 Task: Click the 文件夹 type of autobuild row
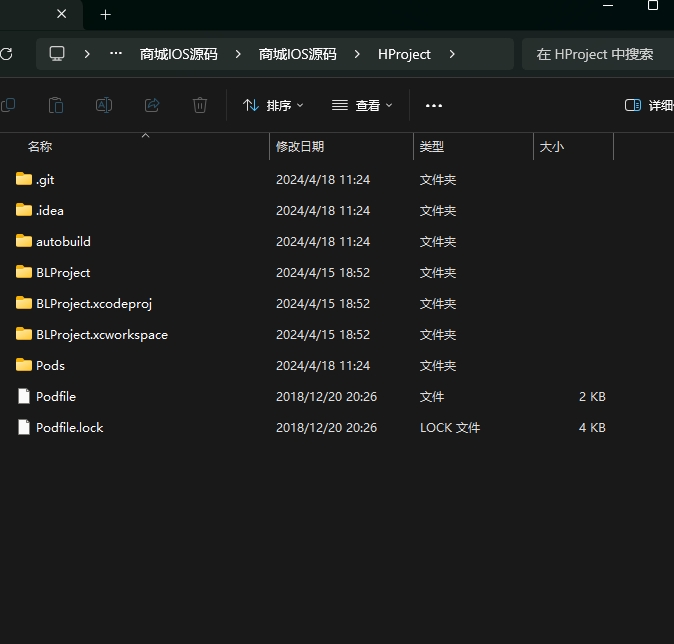pyautogui.click(x=438, y=242)
